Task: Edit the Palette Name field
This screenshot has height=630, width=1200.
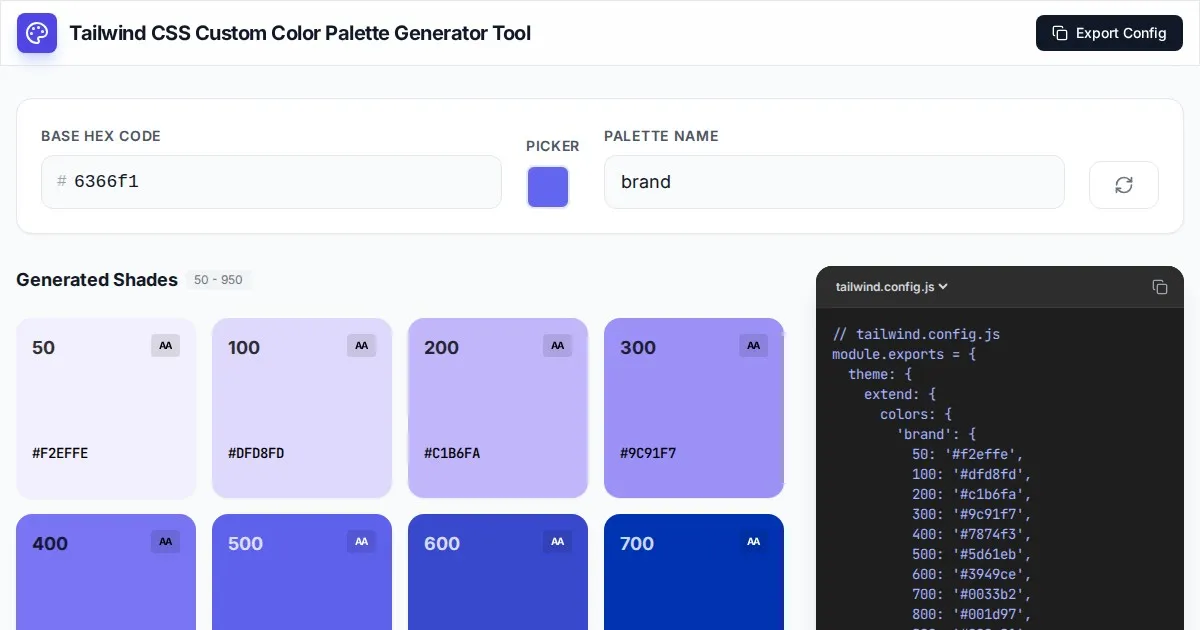Action: [833, 182]
